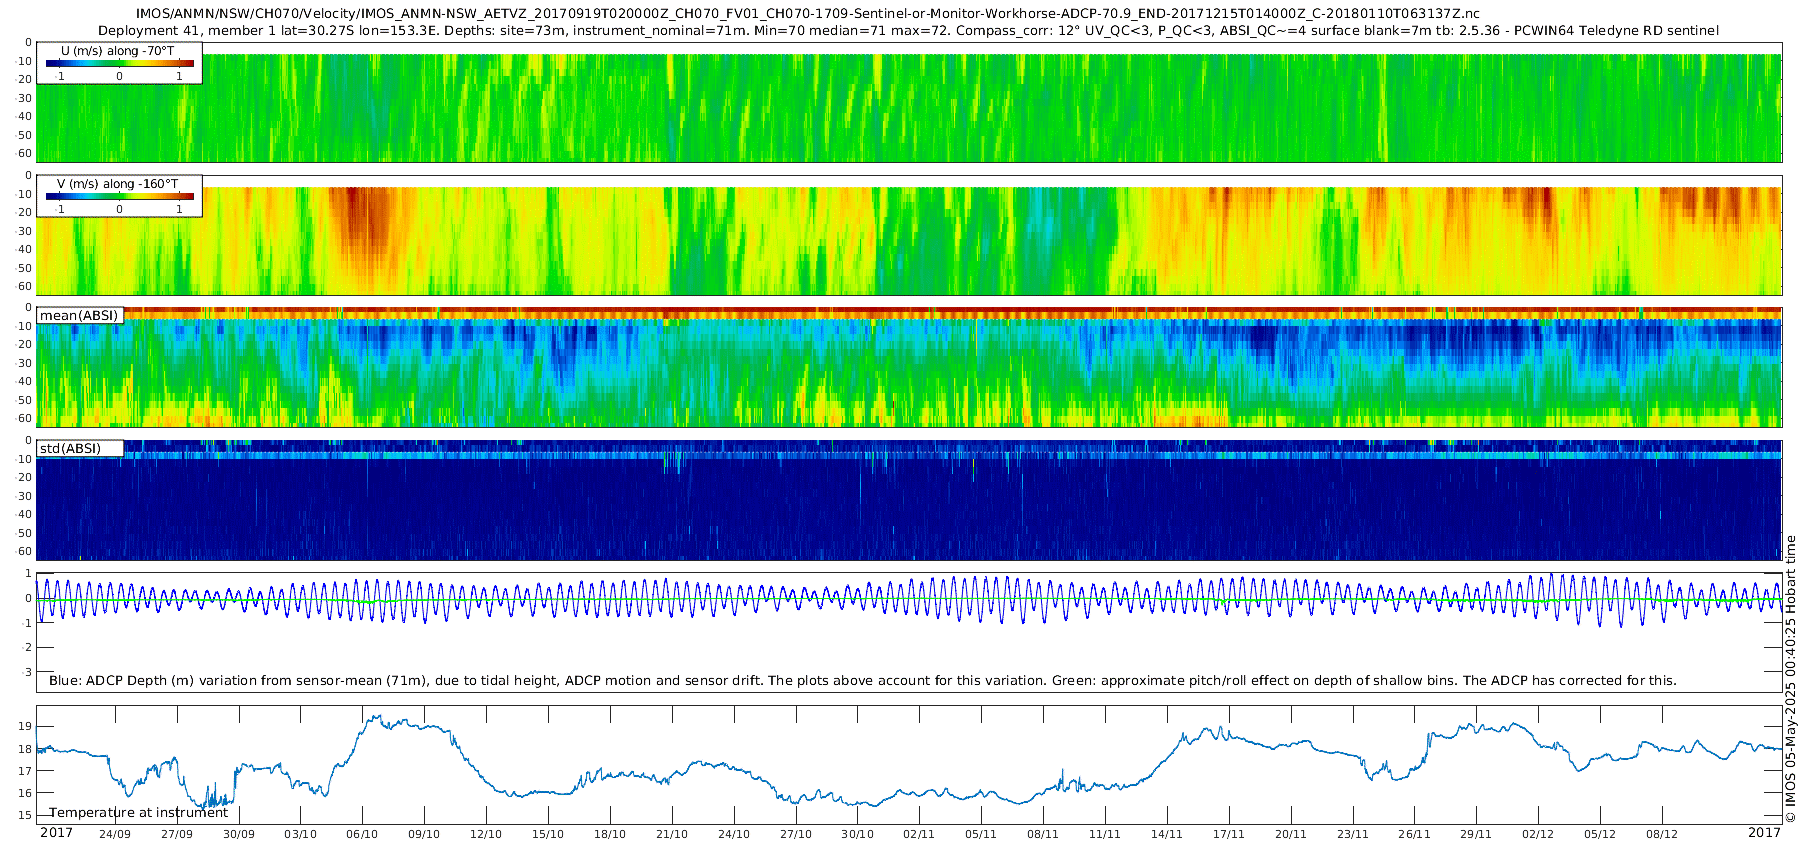Click the 29/11 date tick label
The height and width of the screenshot is (850, 1800).
(x=1476, y=834)
